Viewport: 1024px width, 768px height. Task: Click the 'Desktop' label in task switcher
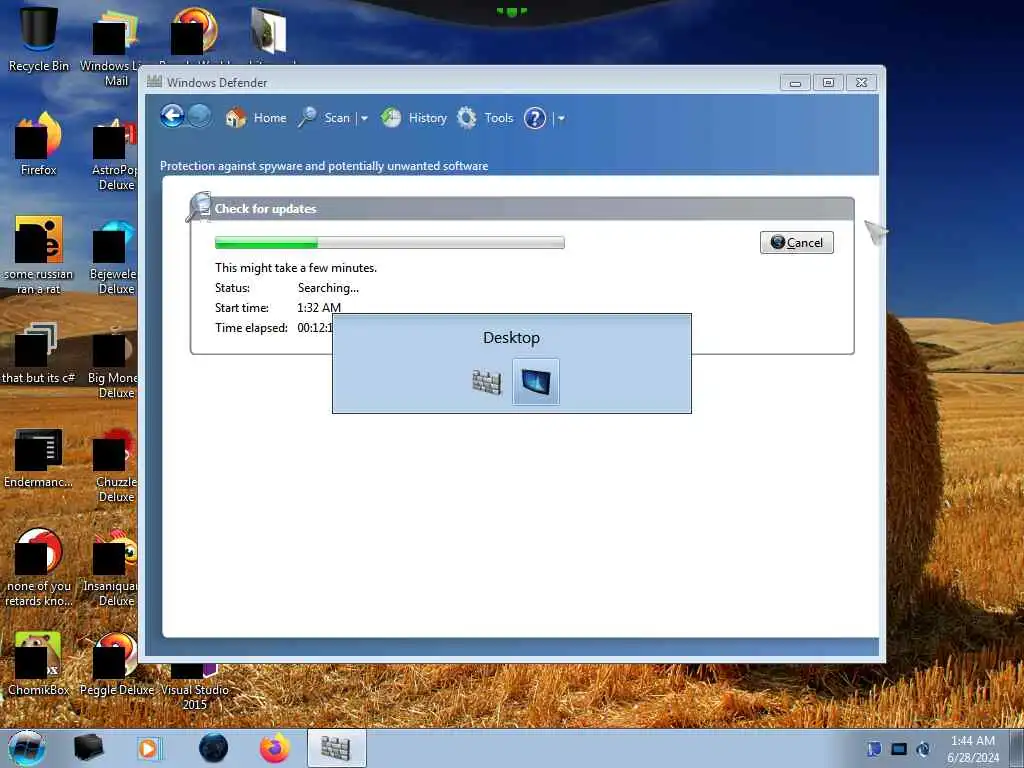[x=511, y=338]
